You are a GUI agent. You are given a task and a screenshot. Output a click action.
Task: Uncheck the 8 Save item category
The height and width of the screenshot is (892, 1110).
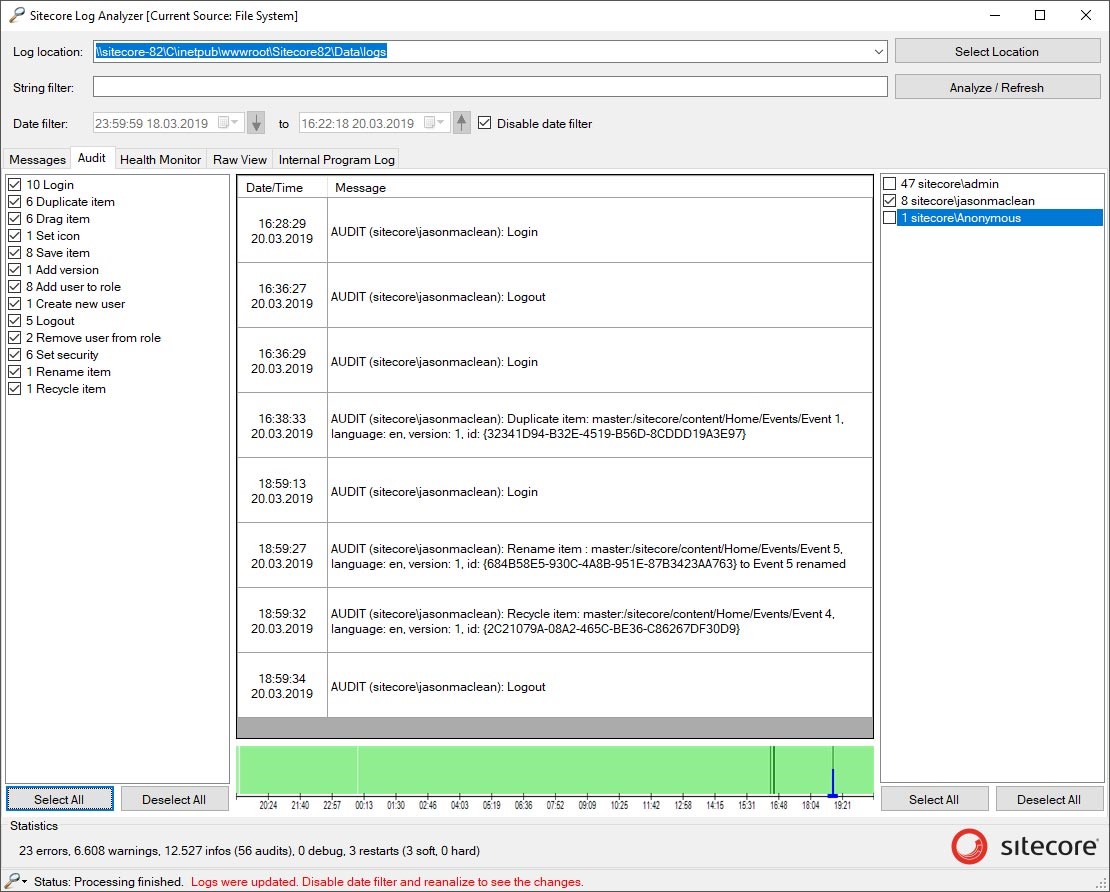(15, 253)
